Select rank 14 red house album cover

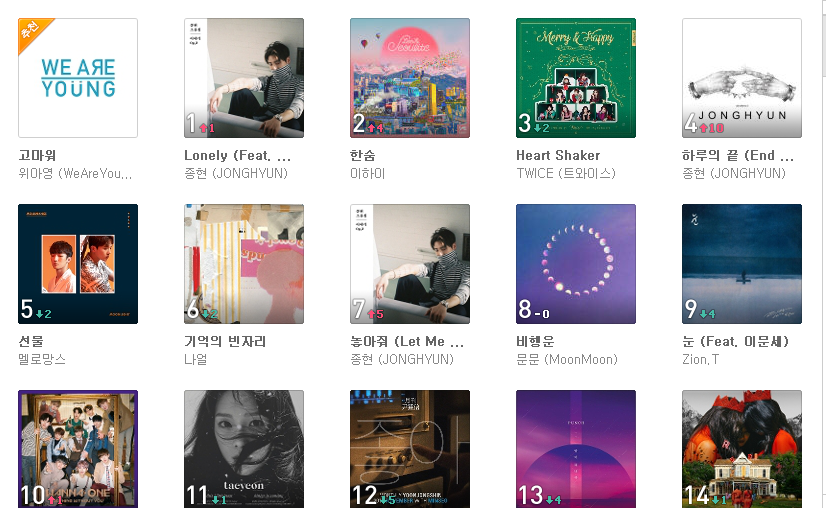[x=742, y=449]
